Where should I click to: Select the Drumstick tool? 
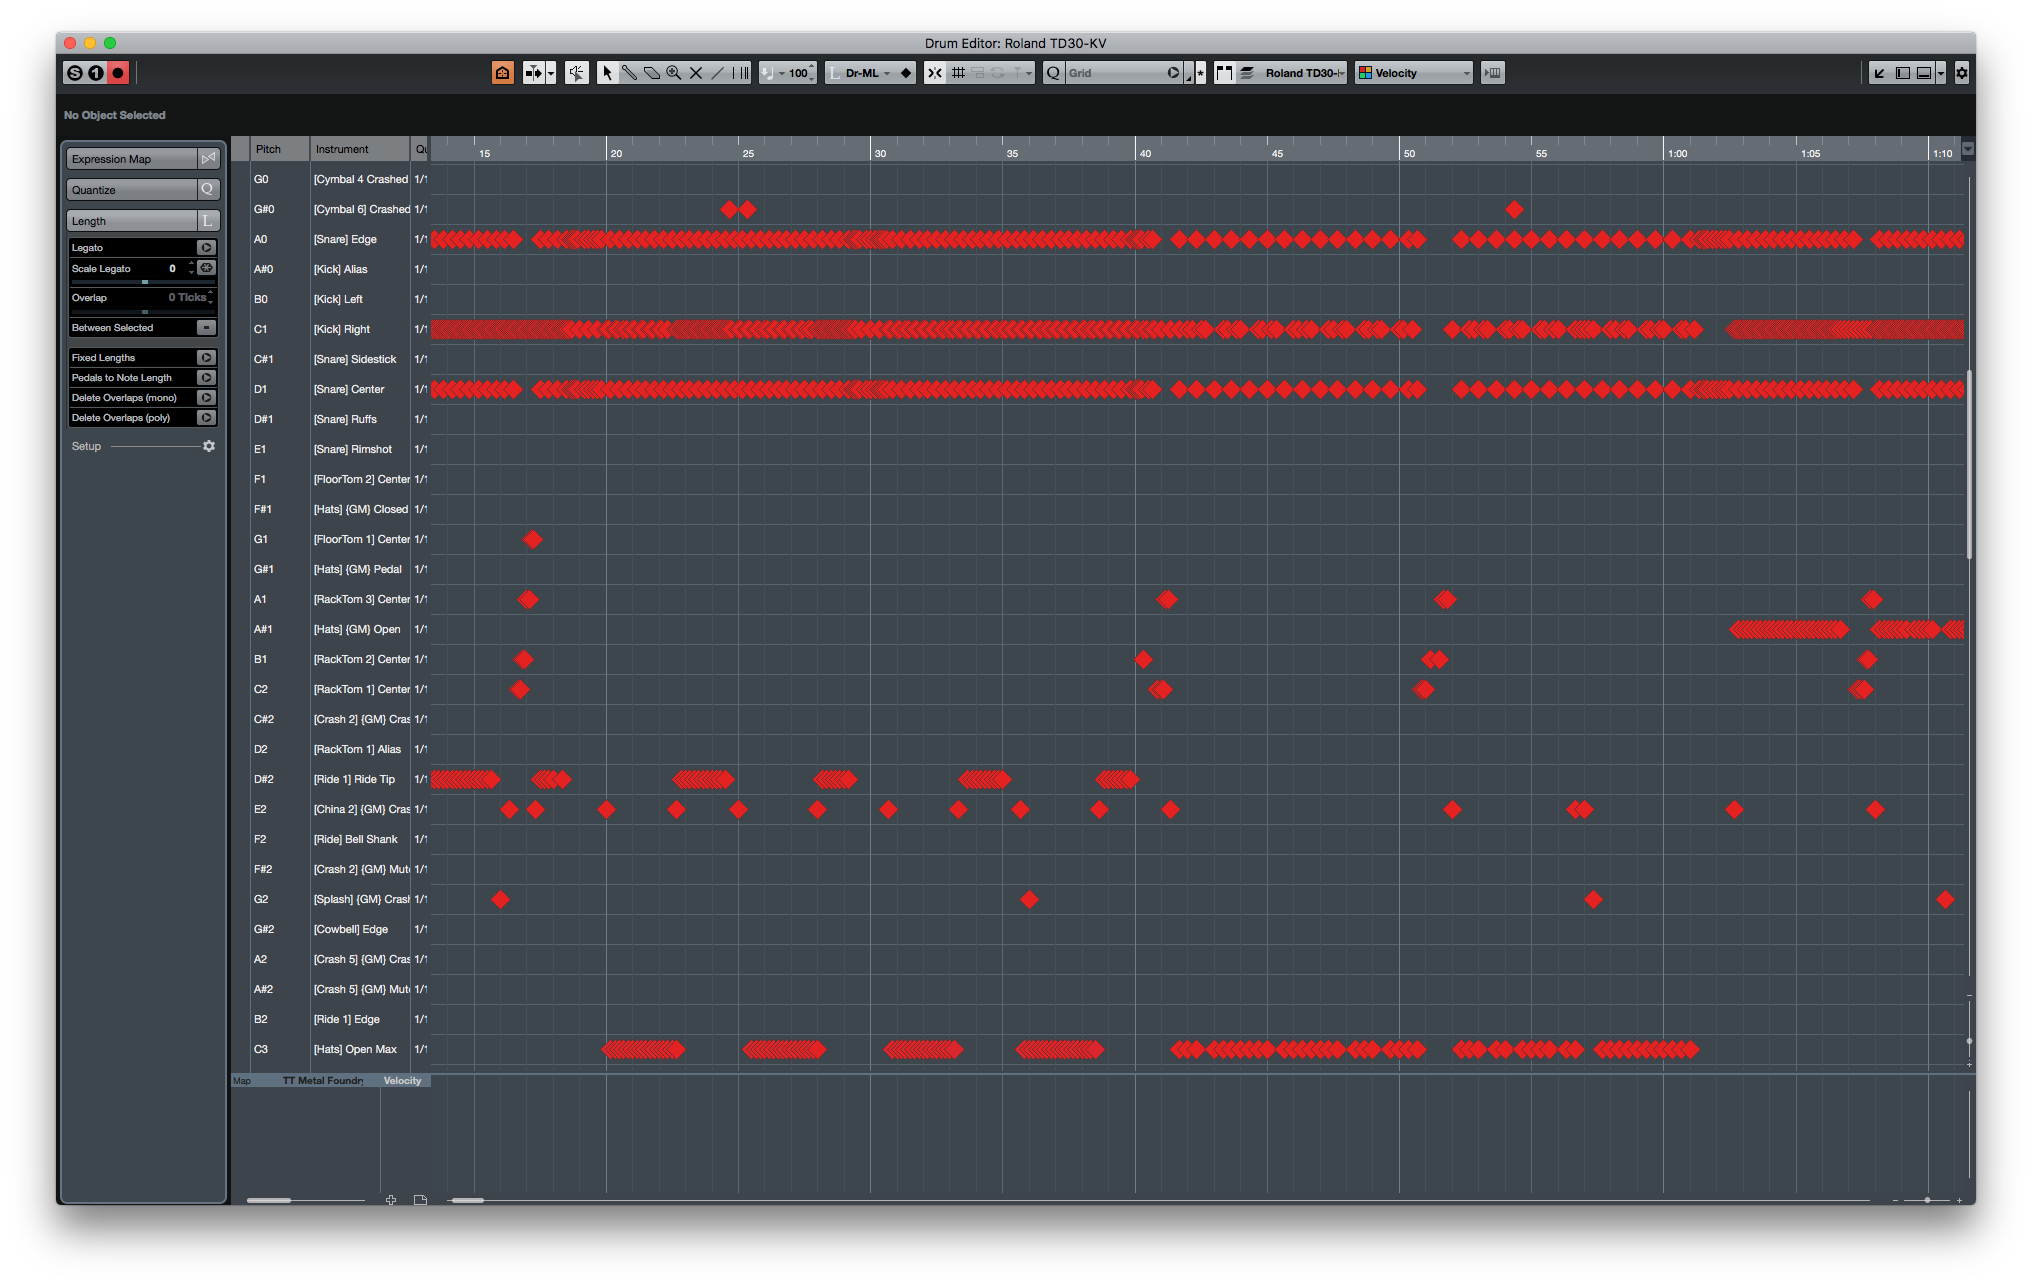[629, 73]
